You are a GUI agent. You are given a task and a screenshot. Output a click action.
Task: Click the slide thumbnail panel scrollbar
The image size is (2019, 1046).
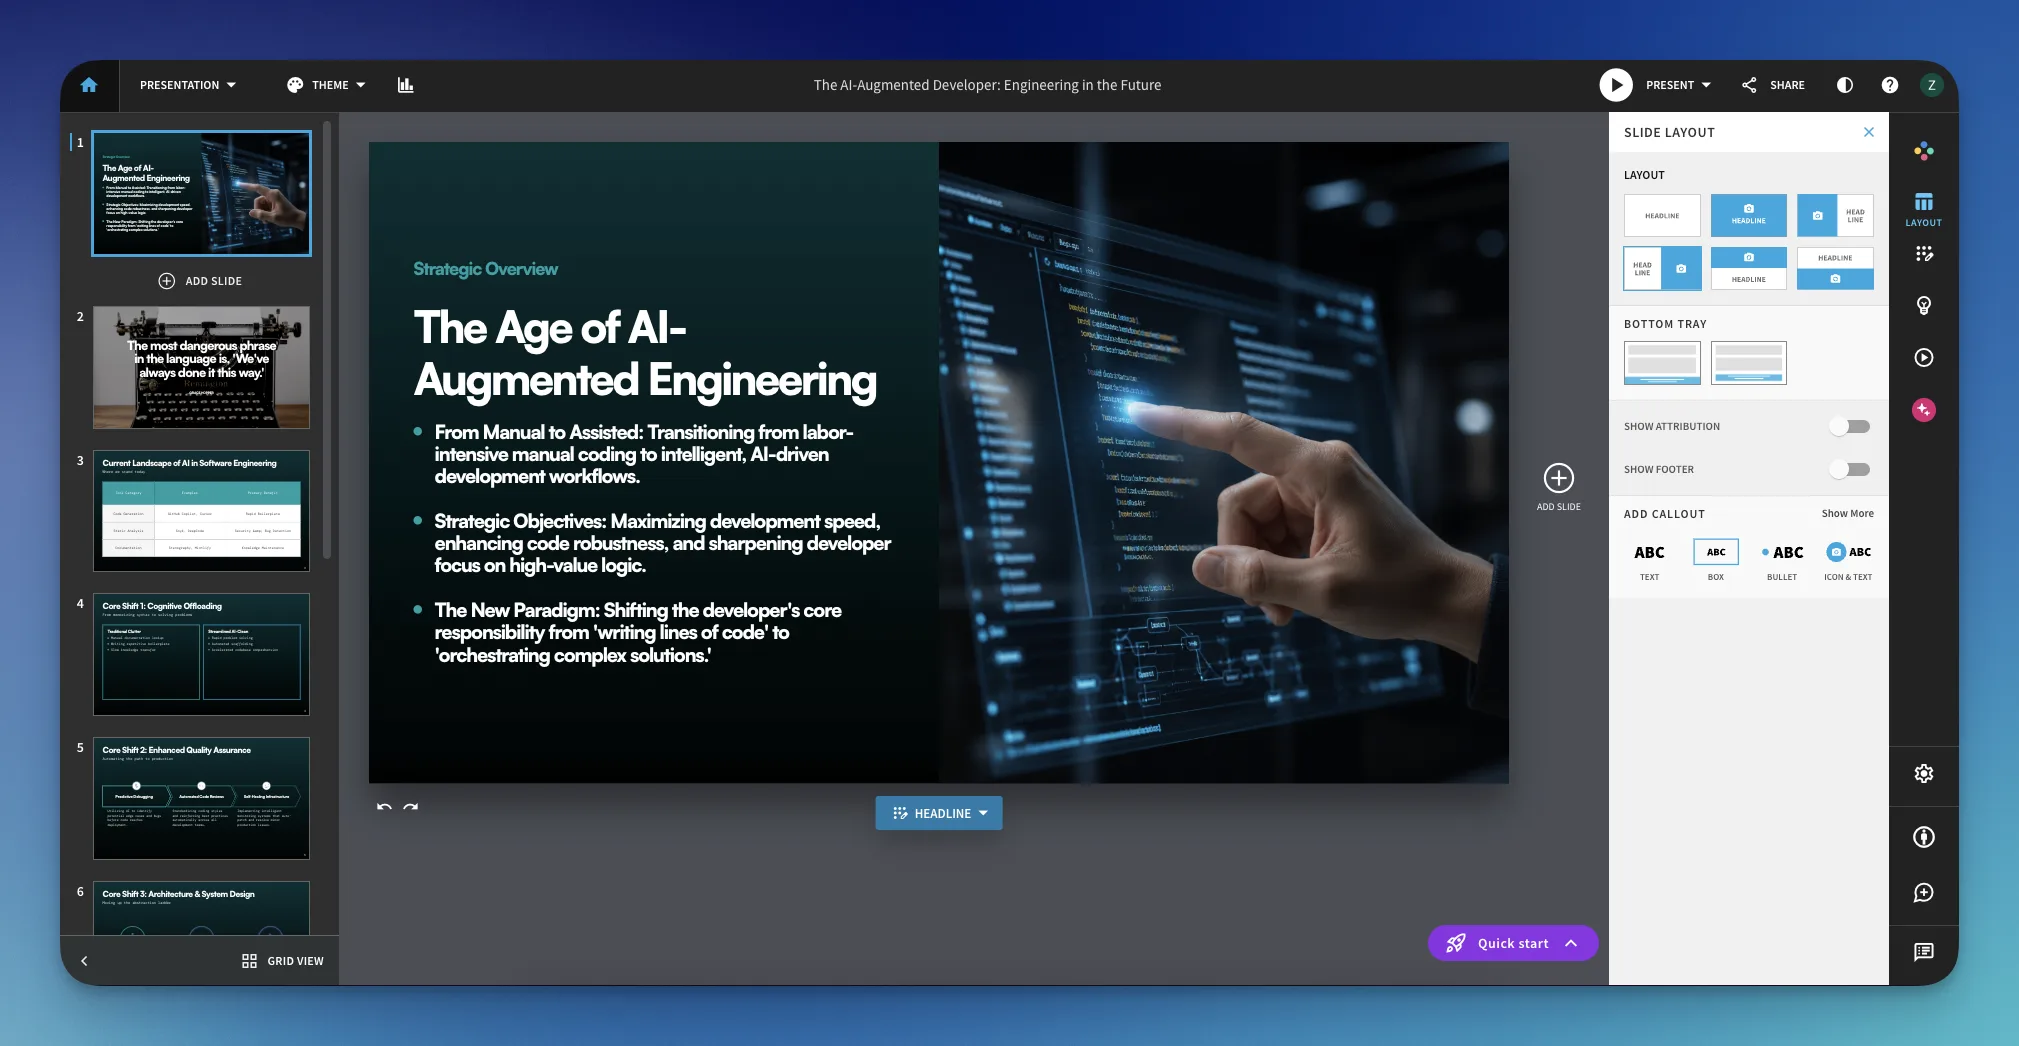pyautogui.click(x=326, y=340)
